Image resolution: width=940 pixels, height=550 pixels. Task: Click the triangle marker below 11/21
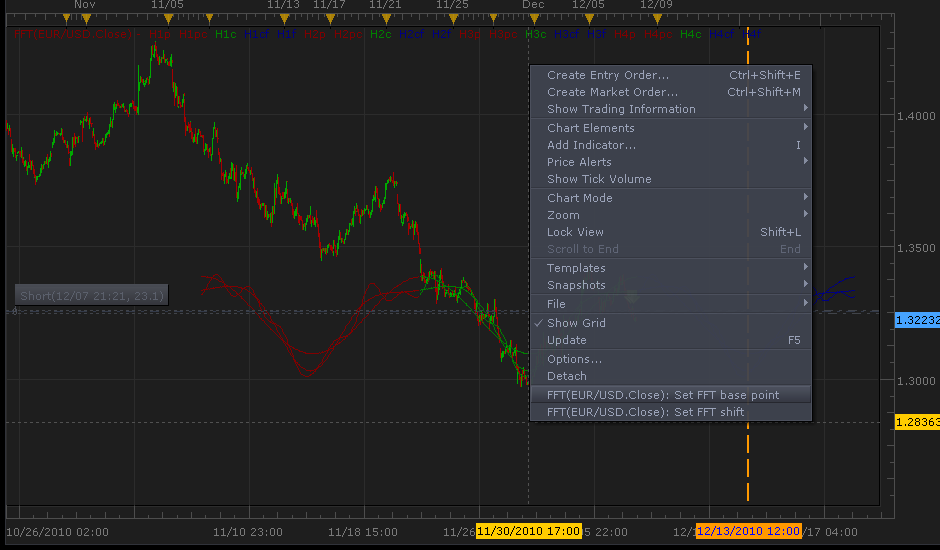tap(387, 20)
